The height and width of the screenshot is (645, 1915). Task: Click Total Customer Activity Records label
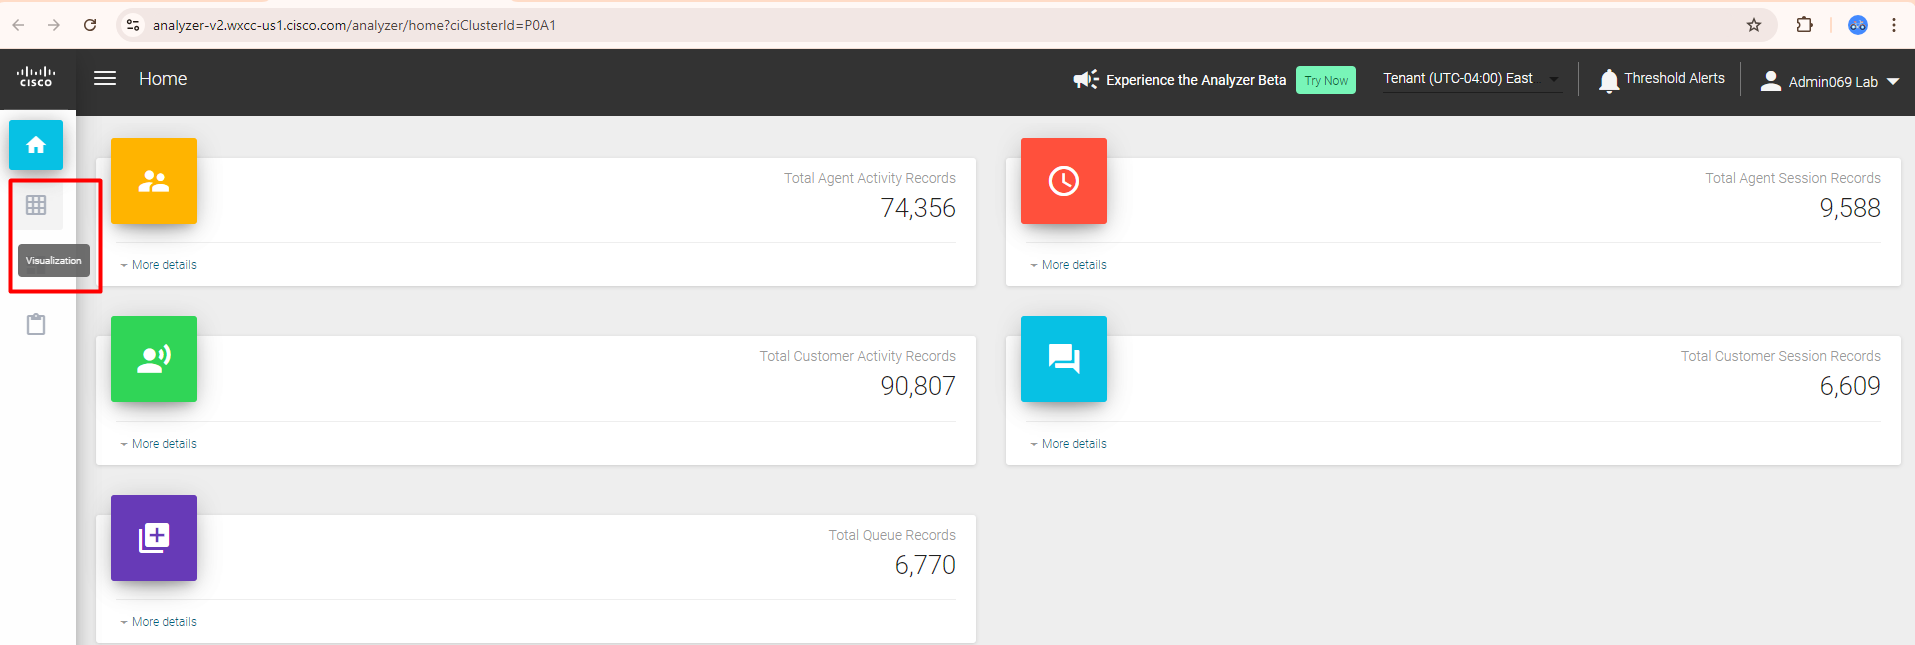pyautogui.click(x=858, y=356)
